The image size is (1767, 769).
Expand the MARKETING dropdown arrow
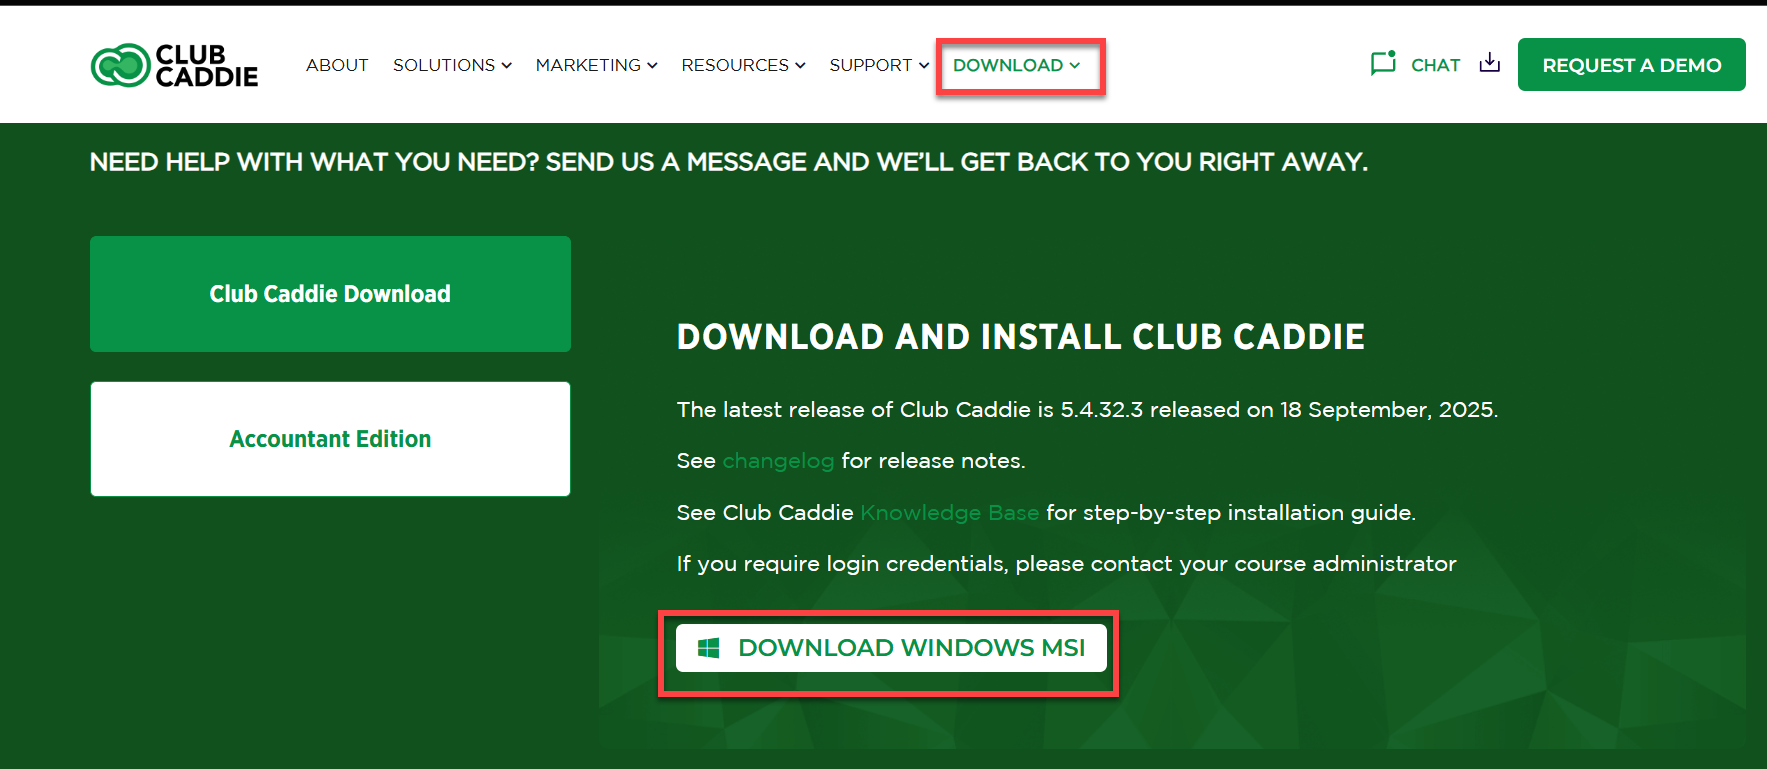[652, 66]
